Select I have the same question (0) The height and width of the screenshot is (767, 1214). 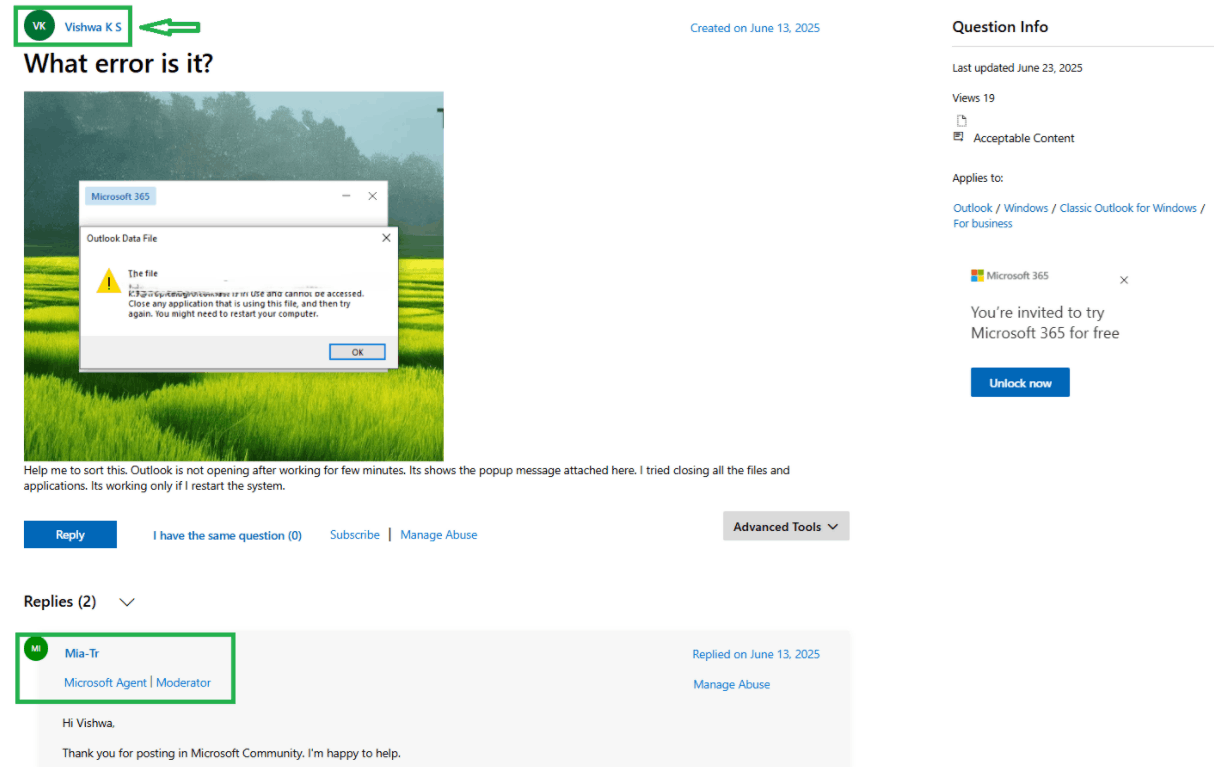pos(227,535)
